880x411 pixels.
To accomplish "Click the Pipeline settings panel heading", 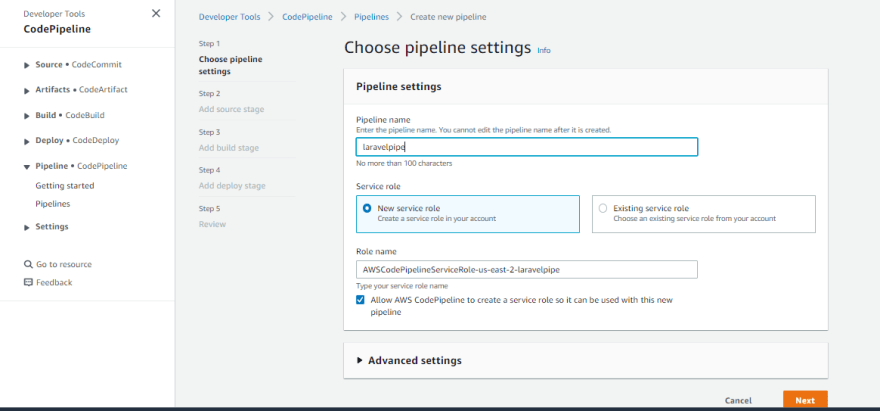I will (x=399, y=86).
